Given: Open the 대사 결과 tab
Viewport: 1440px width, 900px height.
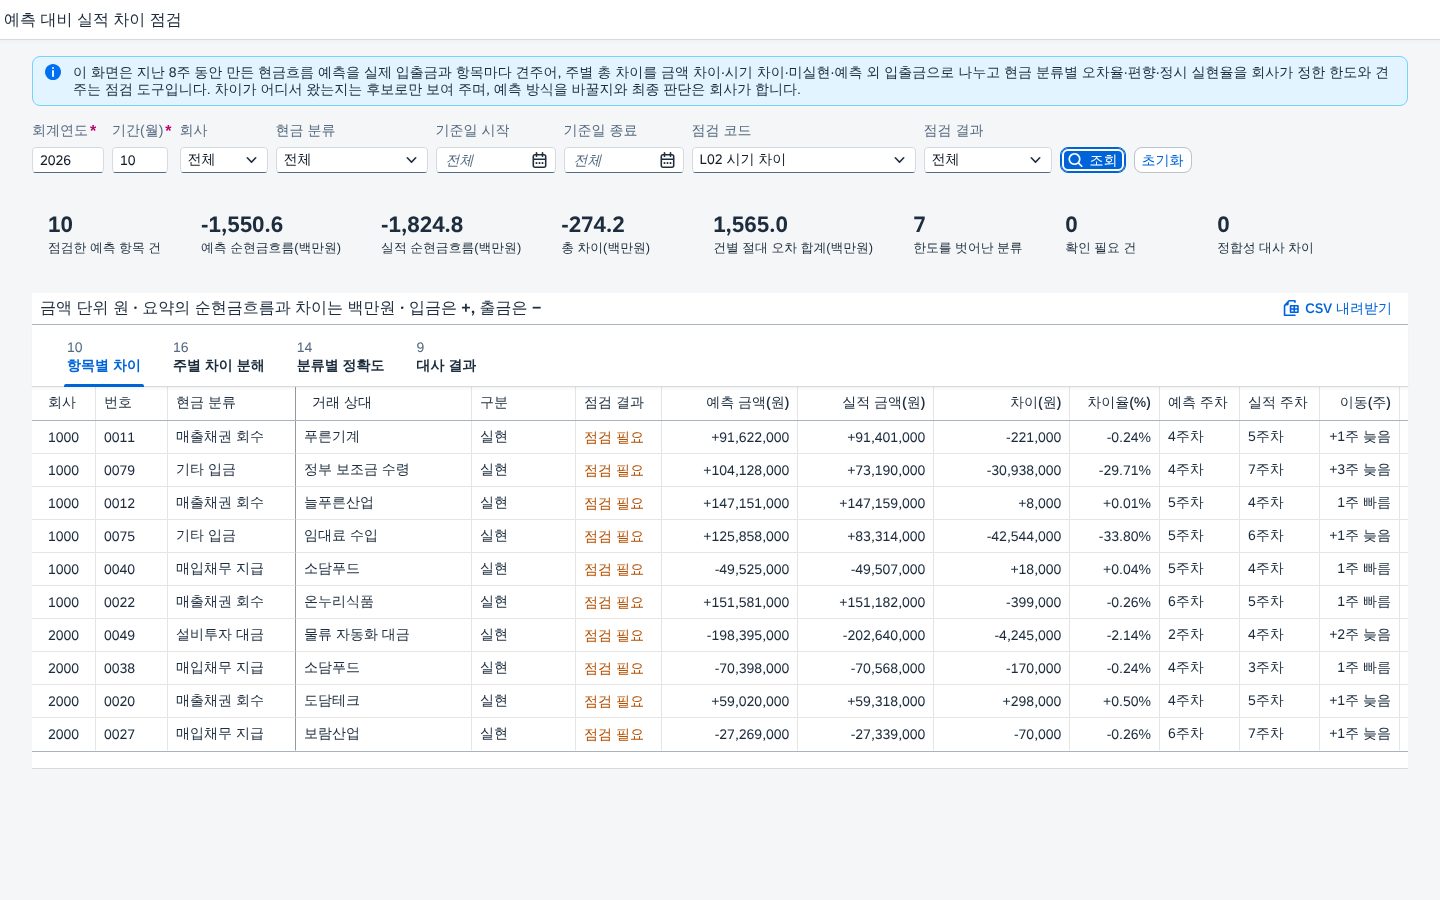Looking at the screenshot, I should tap(446, 357).
